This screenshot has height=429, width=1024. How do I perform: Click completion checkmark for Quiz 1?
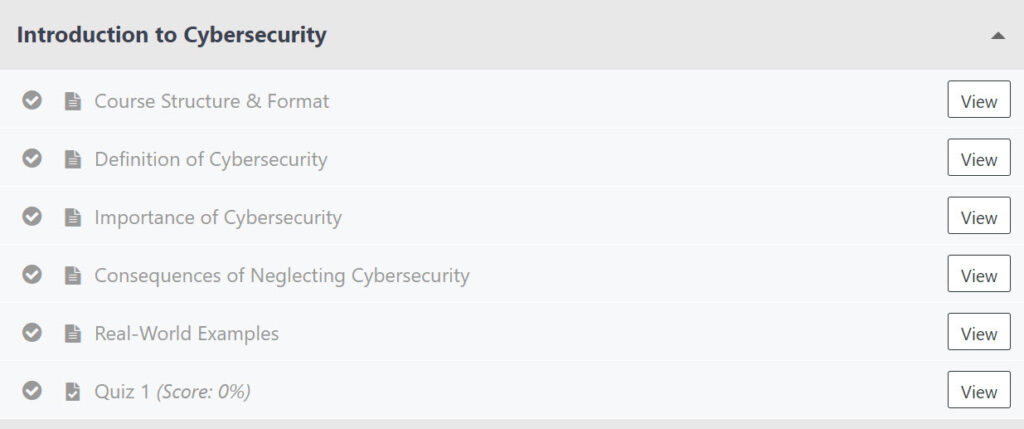coord(33,391)
